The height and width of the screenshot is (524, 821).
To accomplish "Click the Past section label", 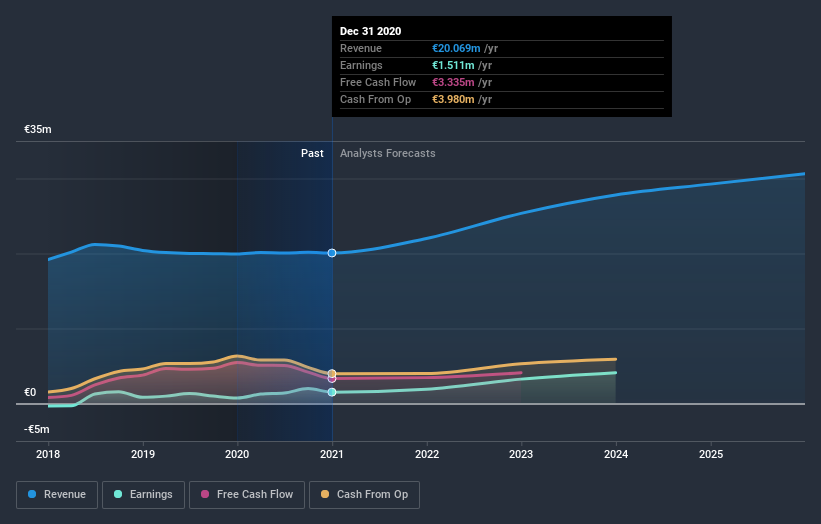I will (x=312, y=153).
